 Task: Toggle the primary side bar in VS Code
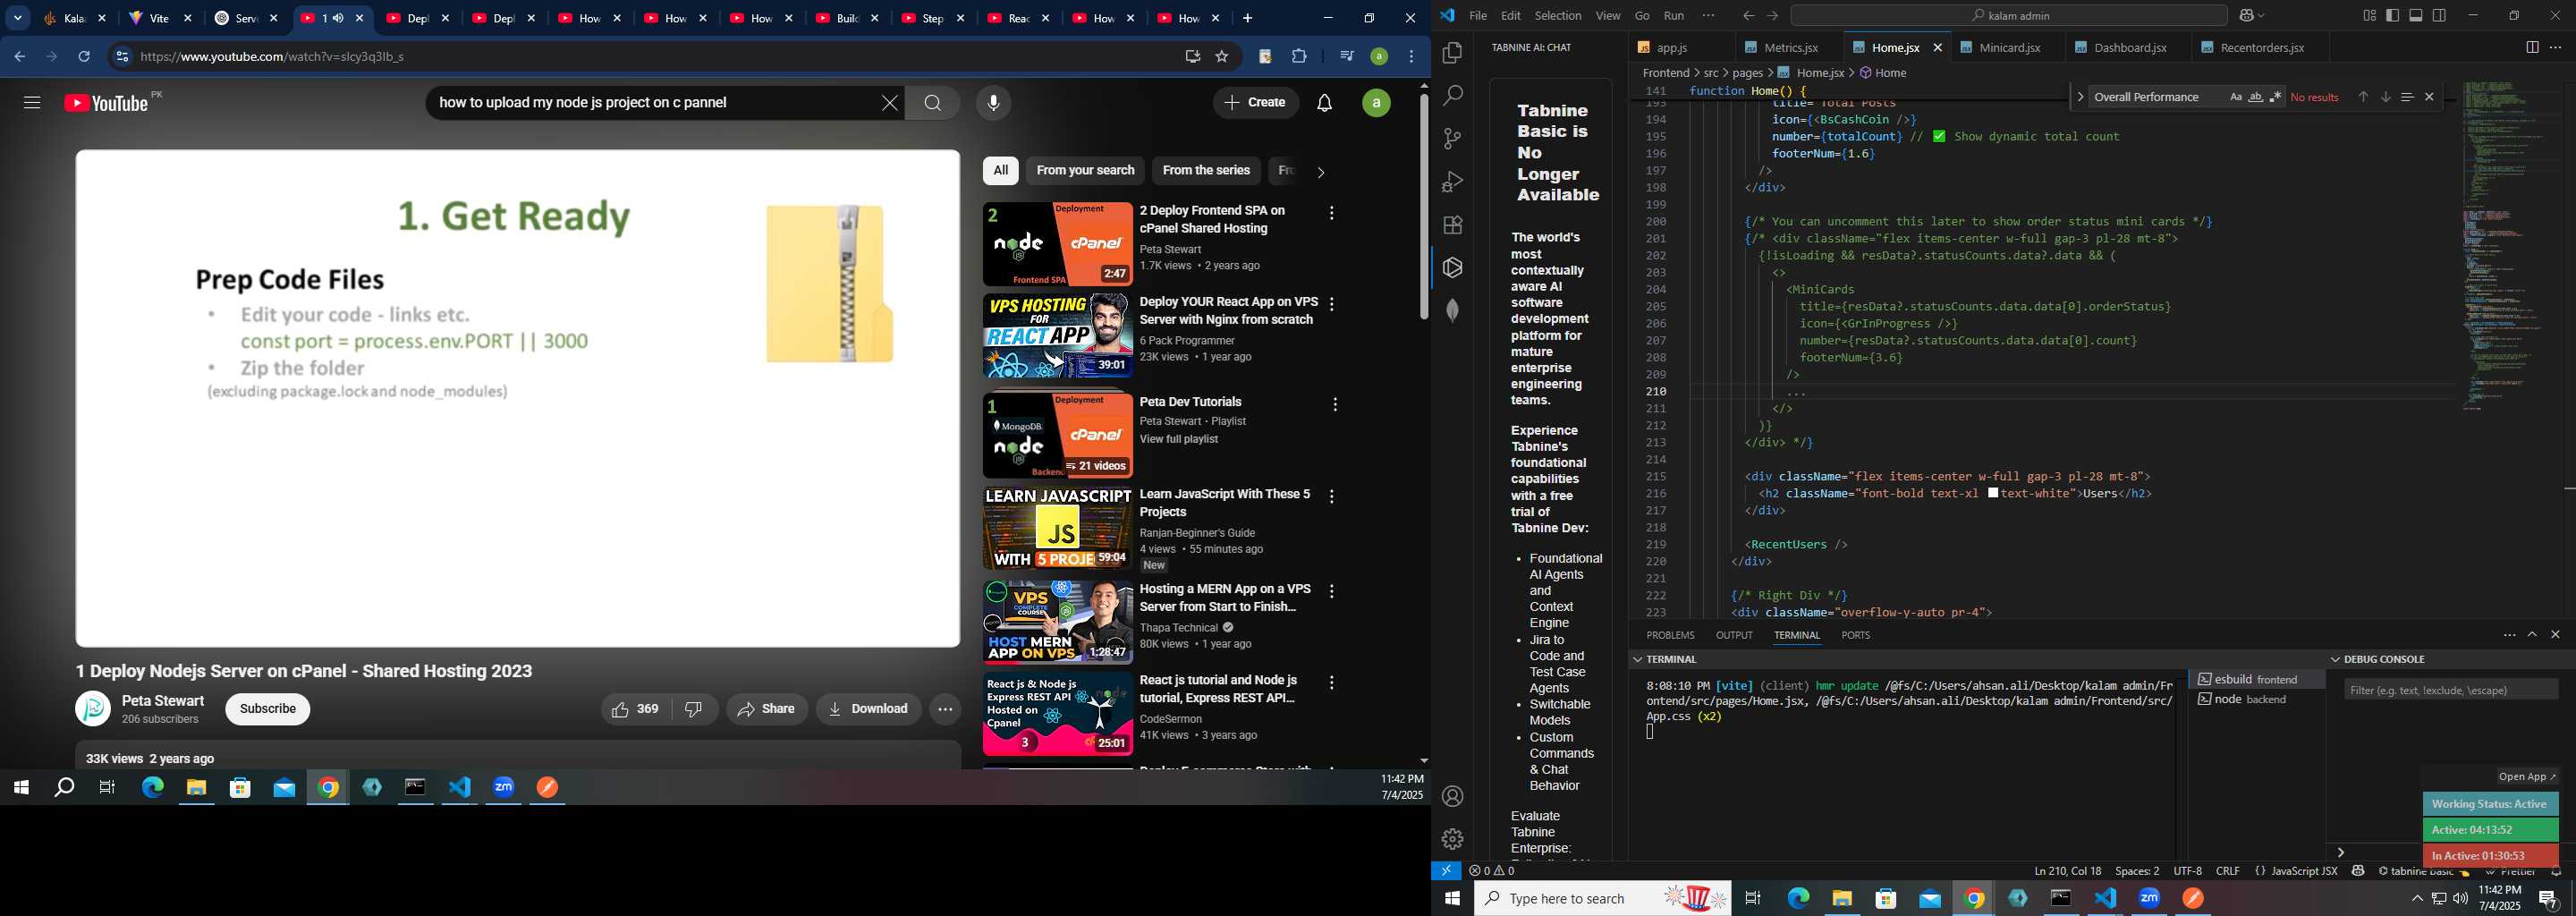pos(2393,16)
